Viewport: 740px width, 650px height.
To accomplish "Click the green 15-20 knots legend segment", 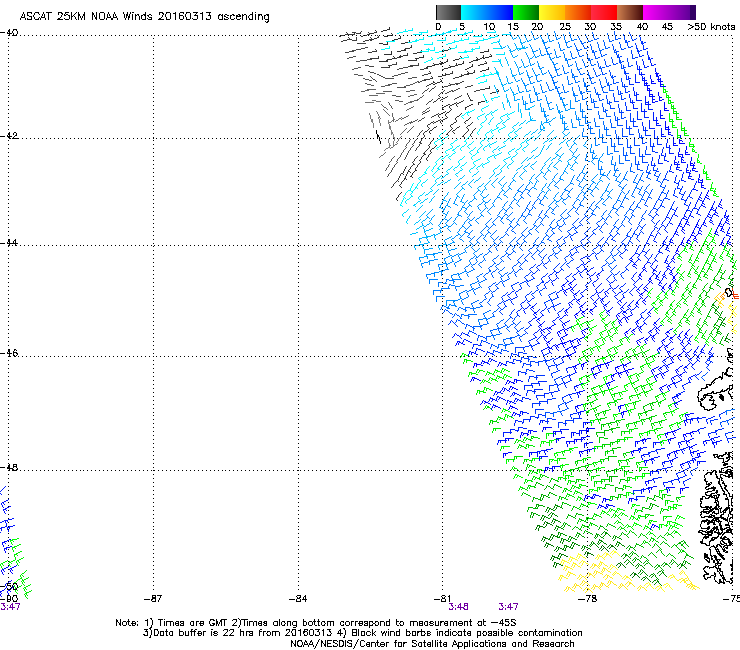I will [526, 12].
